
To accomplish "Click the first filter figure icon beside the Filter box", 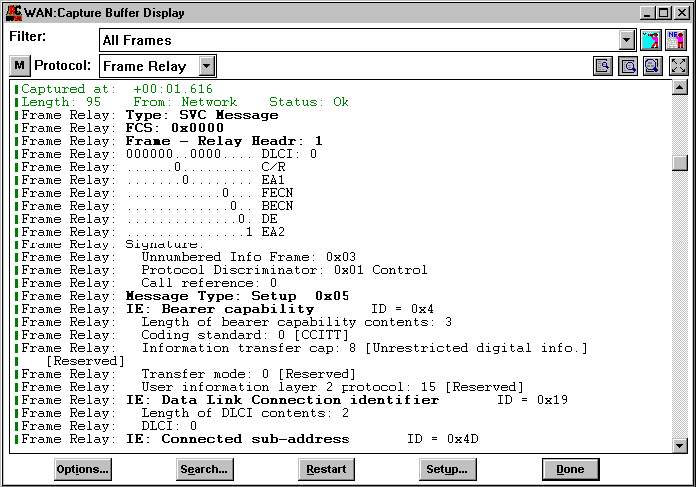I will pos(652,40).
